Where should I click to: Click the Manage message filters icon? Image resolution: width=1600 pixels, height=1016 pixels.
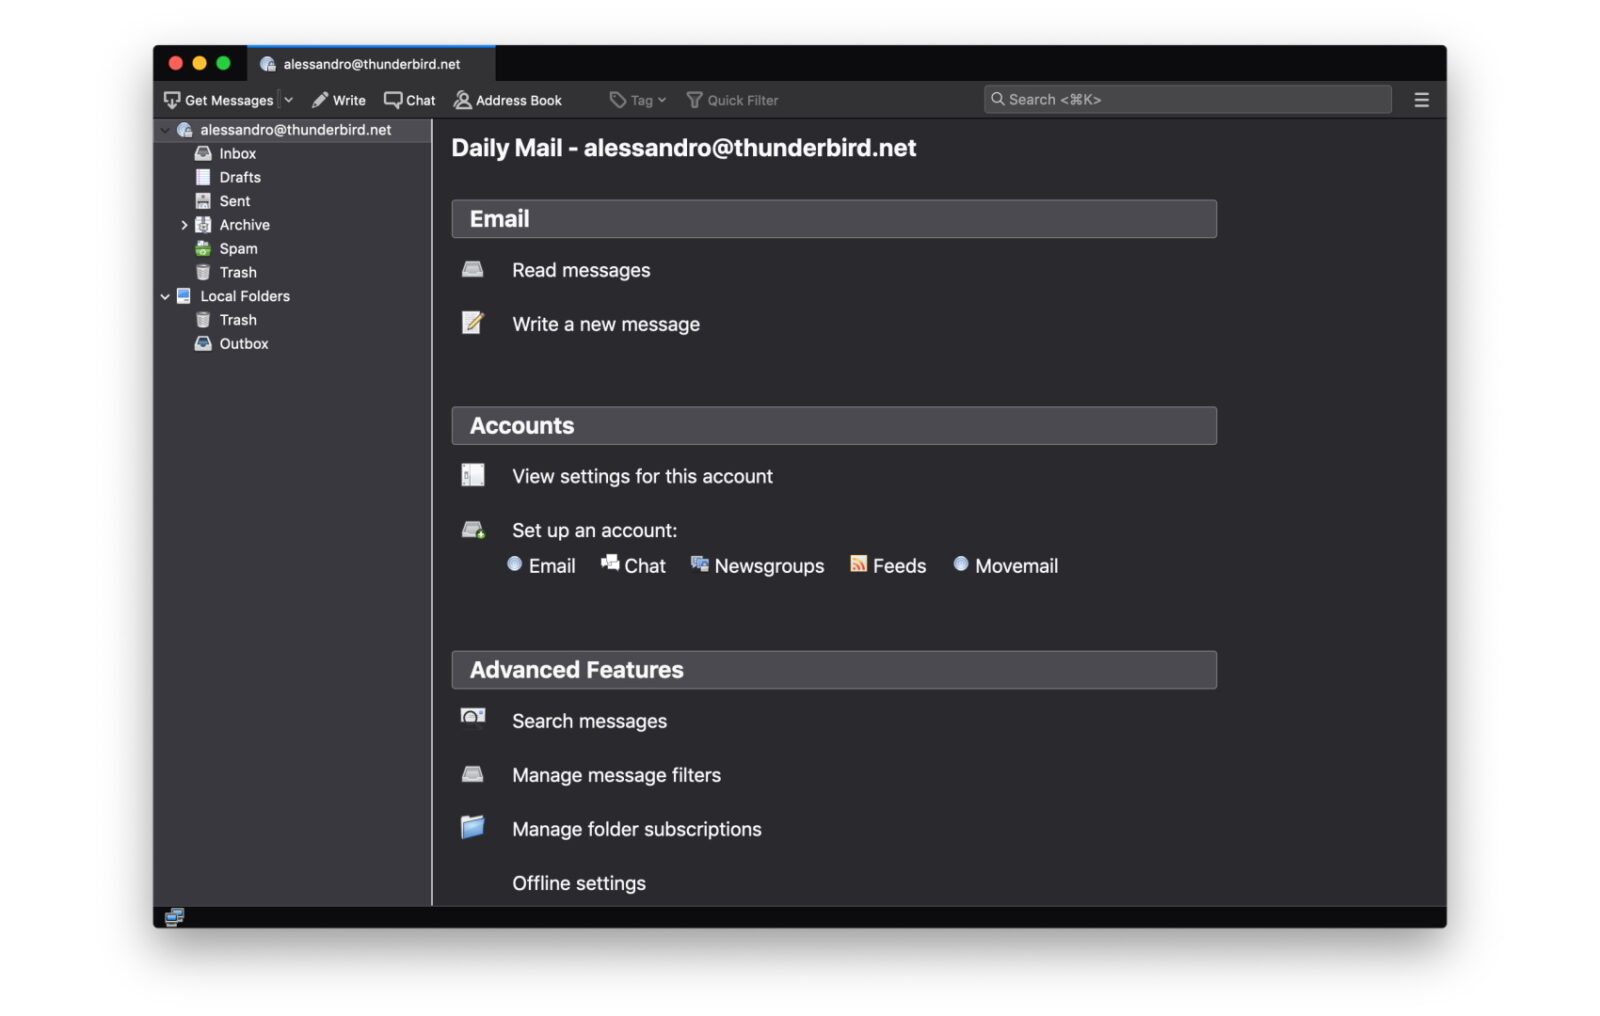[x=472, y=774]
